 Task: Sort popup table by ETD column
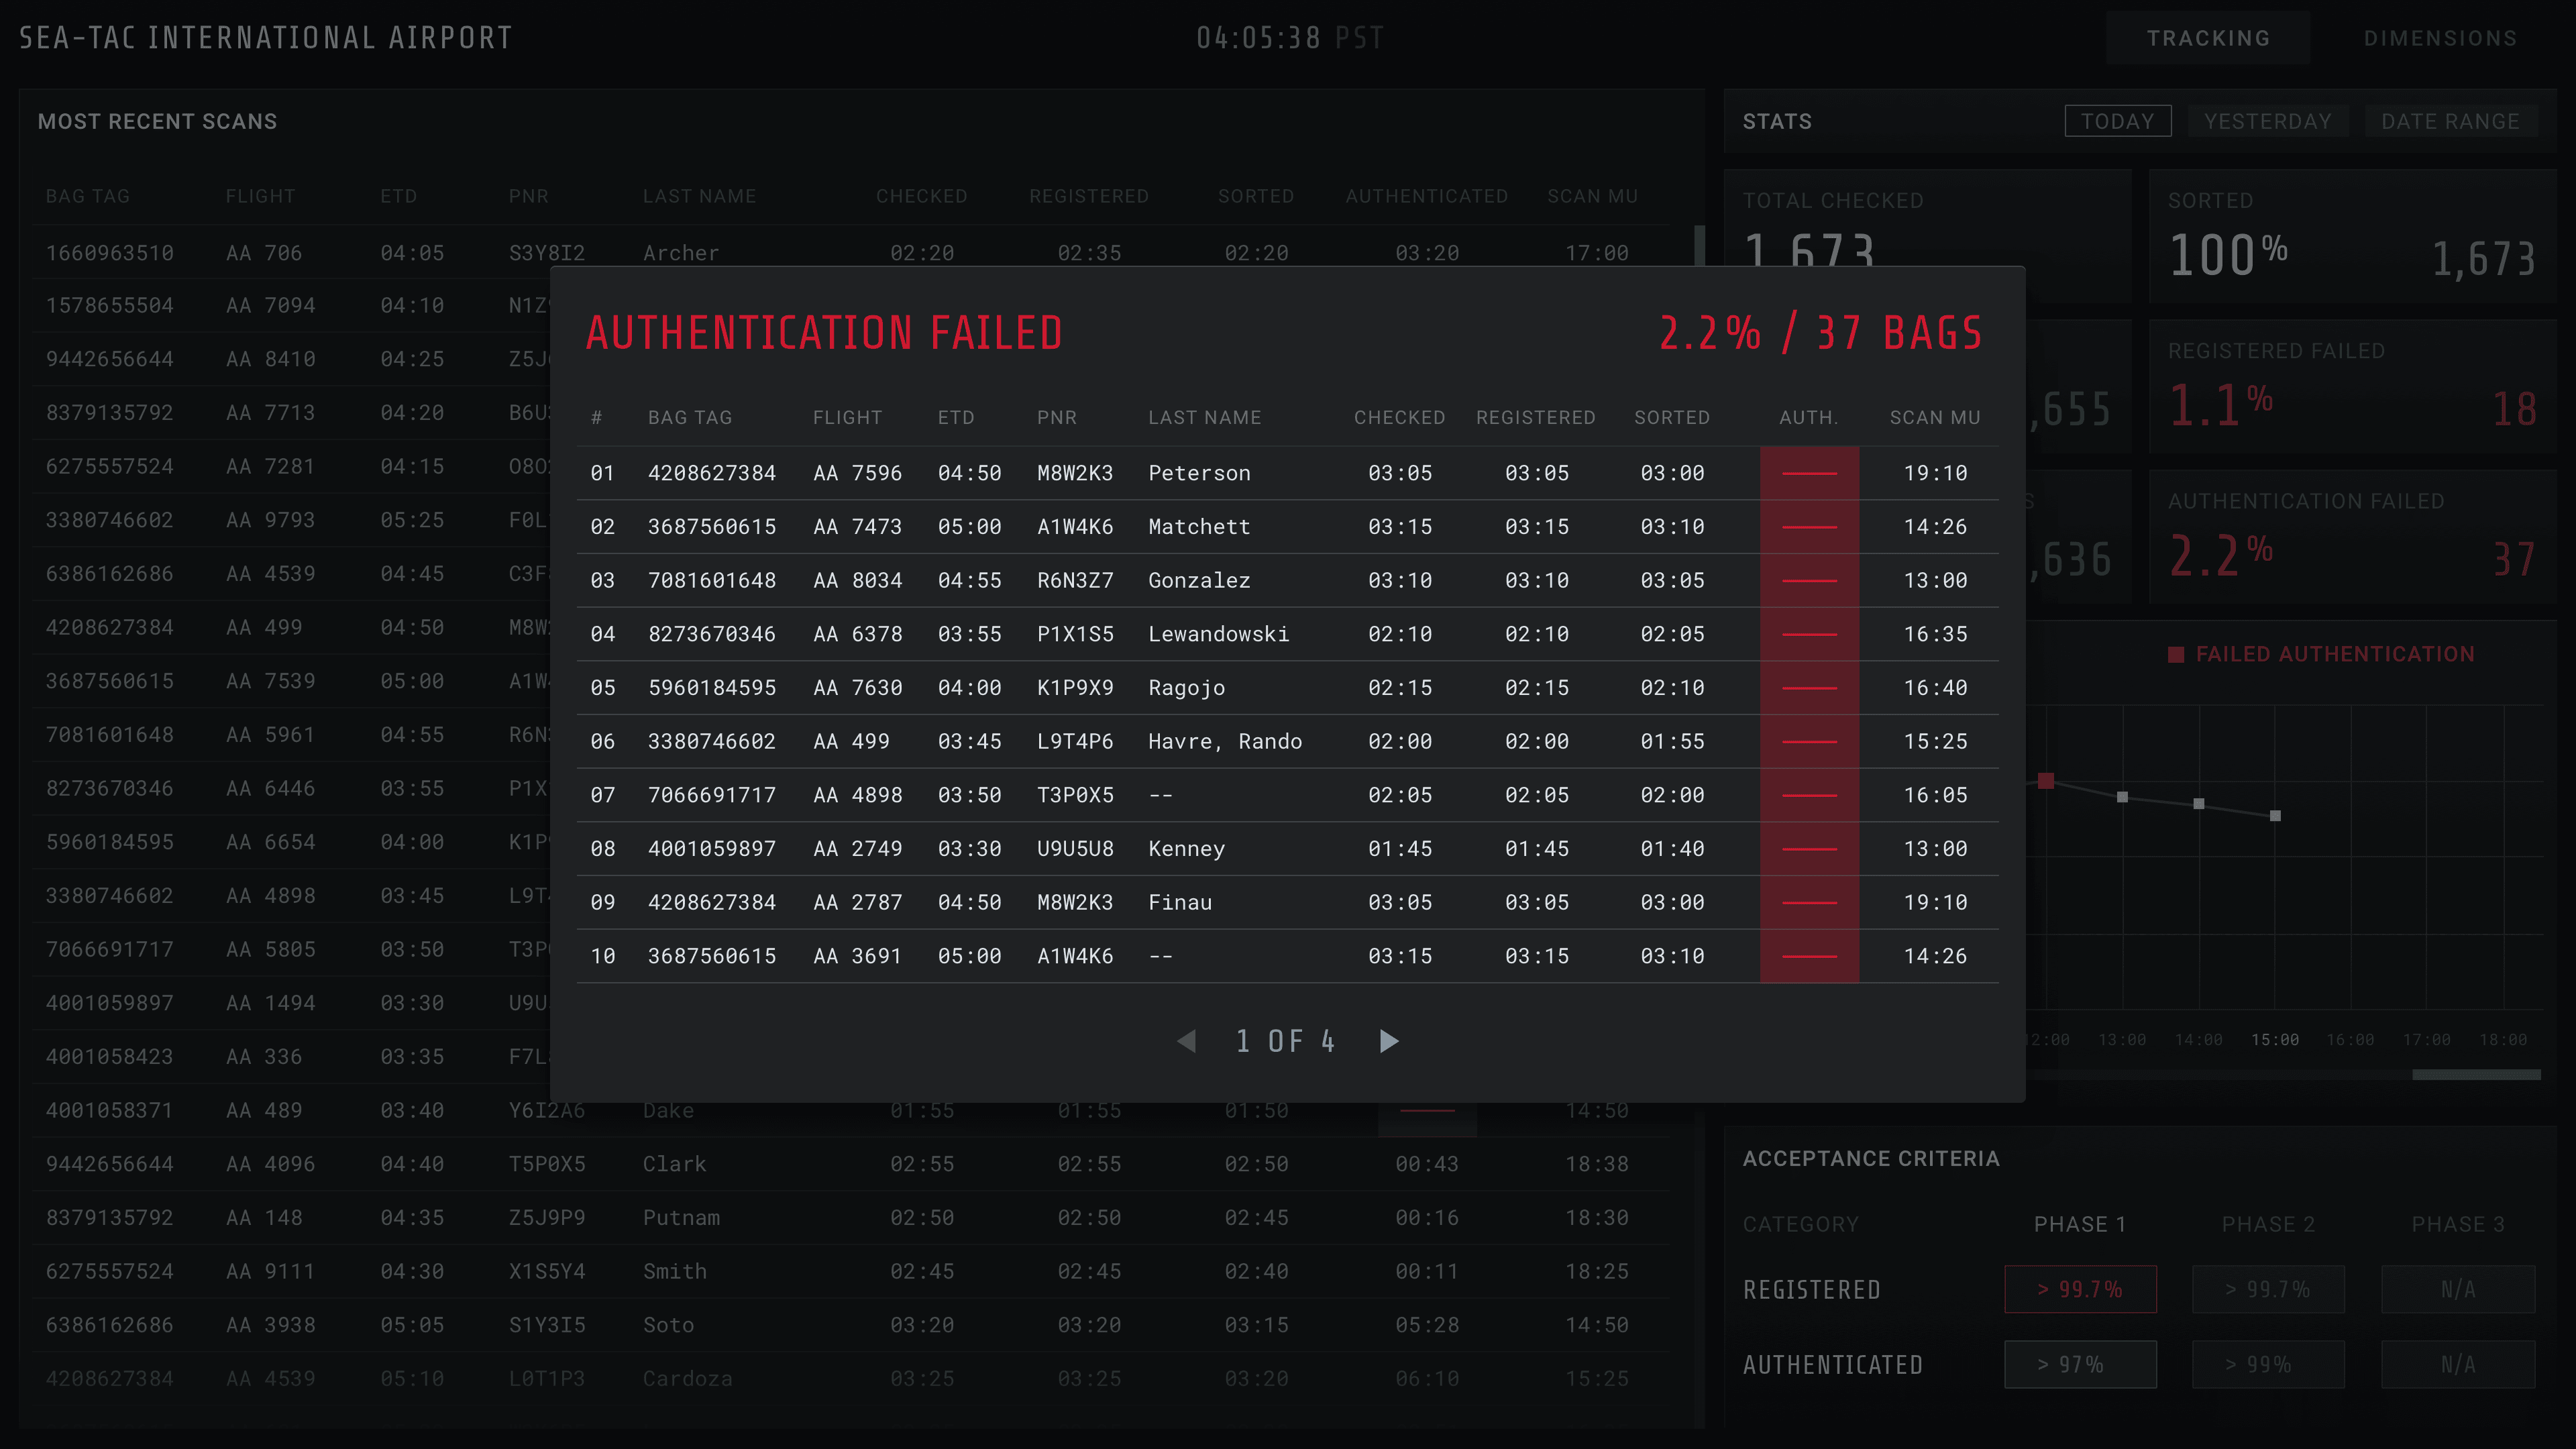pos(955,418)
